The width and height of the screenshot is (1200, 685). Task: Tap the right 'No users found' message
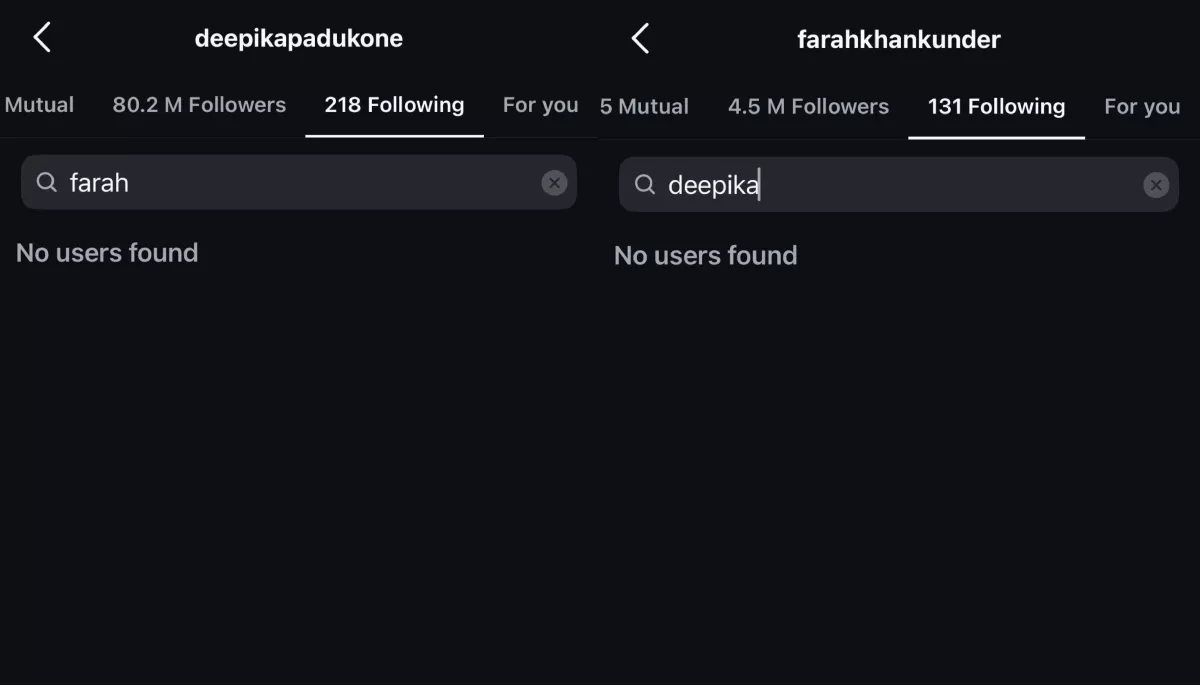click(705, 256)
